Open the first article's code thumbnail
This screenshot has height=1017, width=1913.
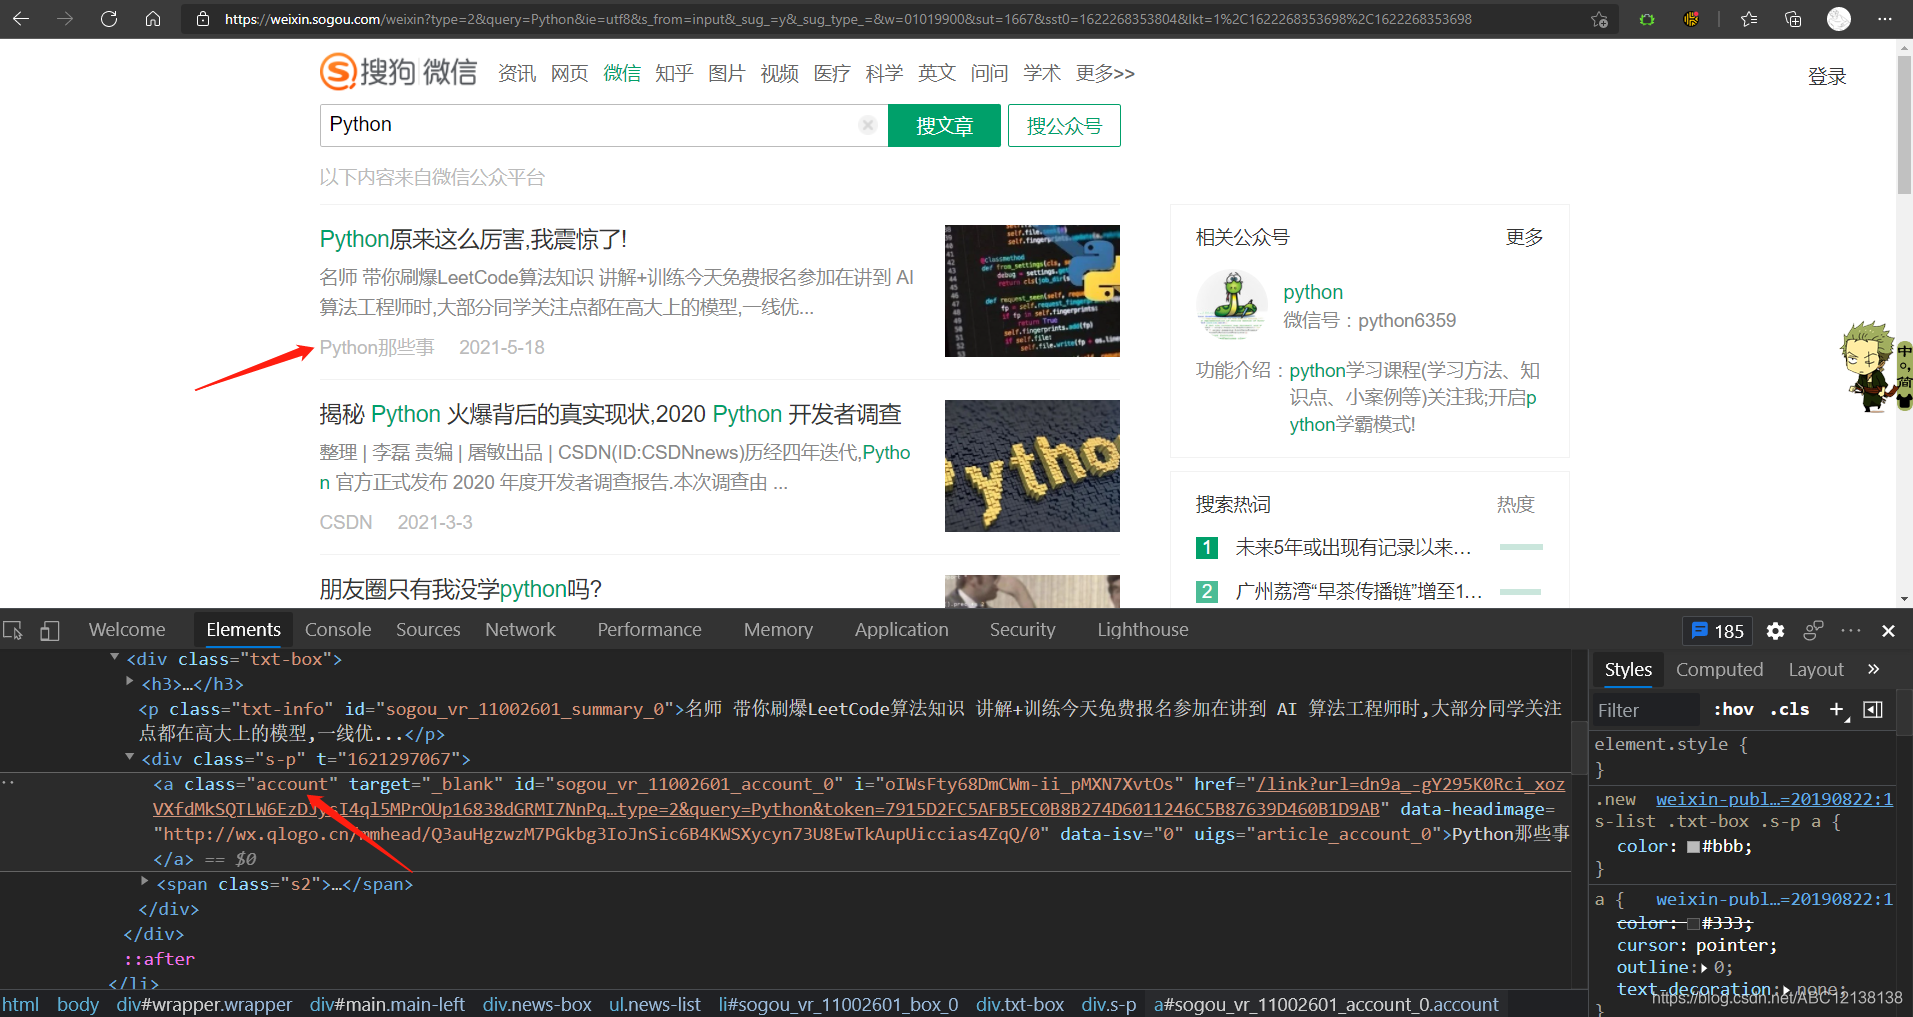1032,291
